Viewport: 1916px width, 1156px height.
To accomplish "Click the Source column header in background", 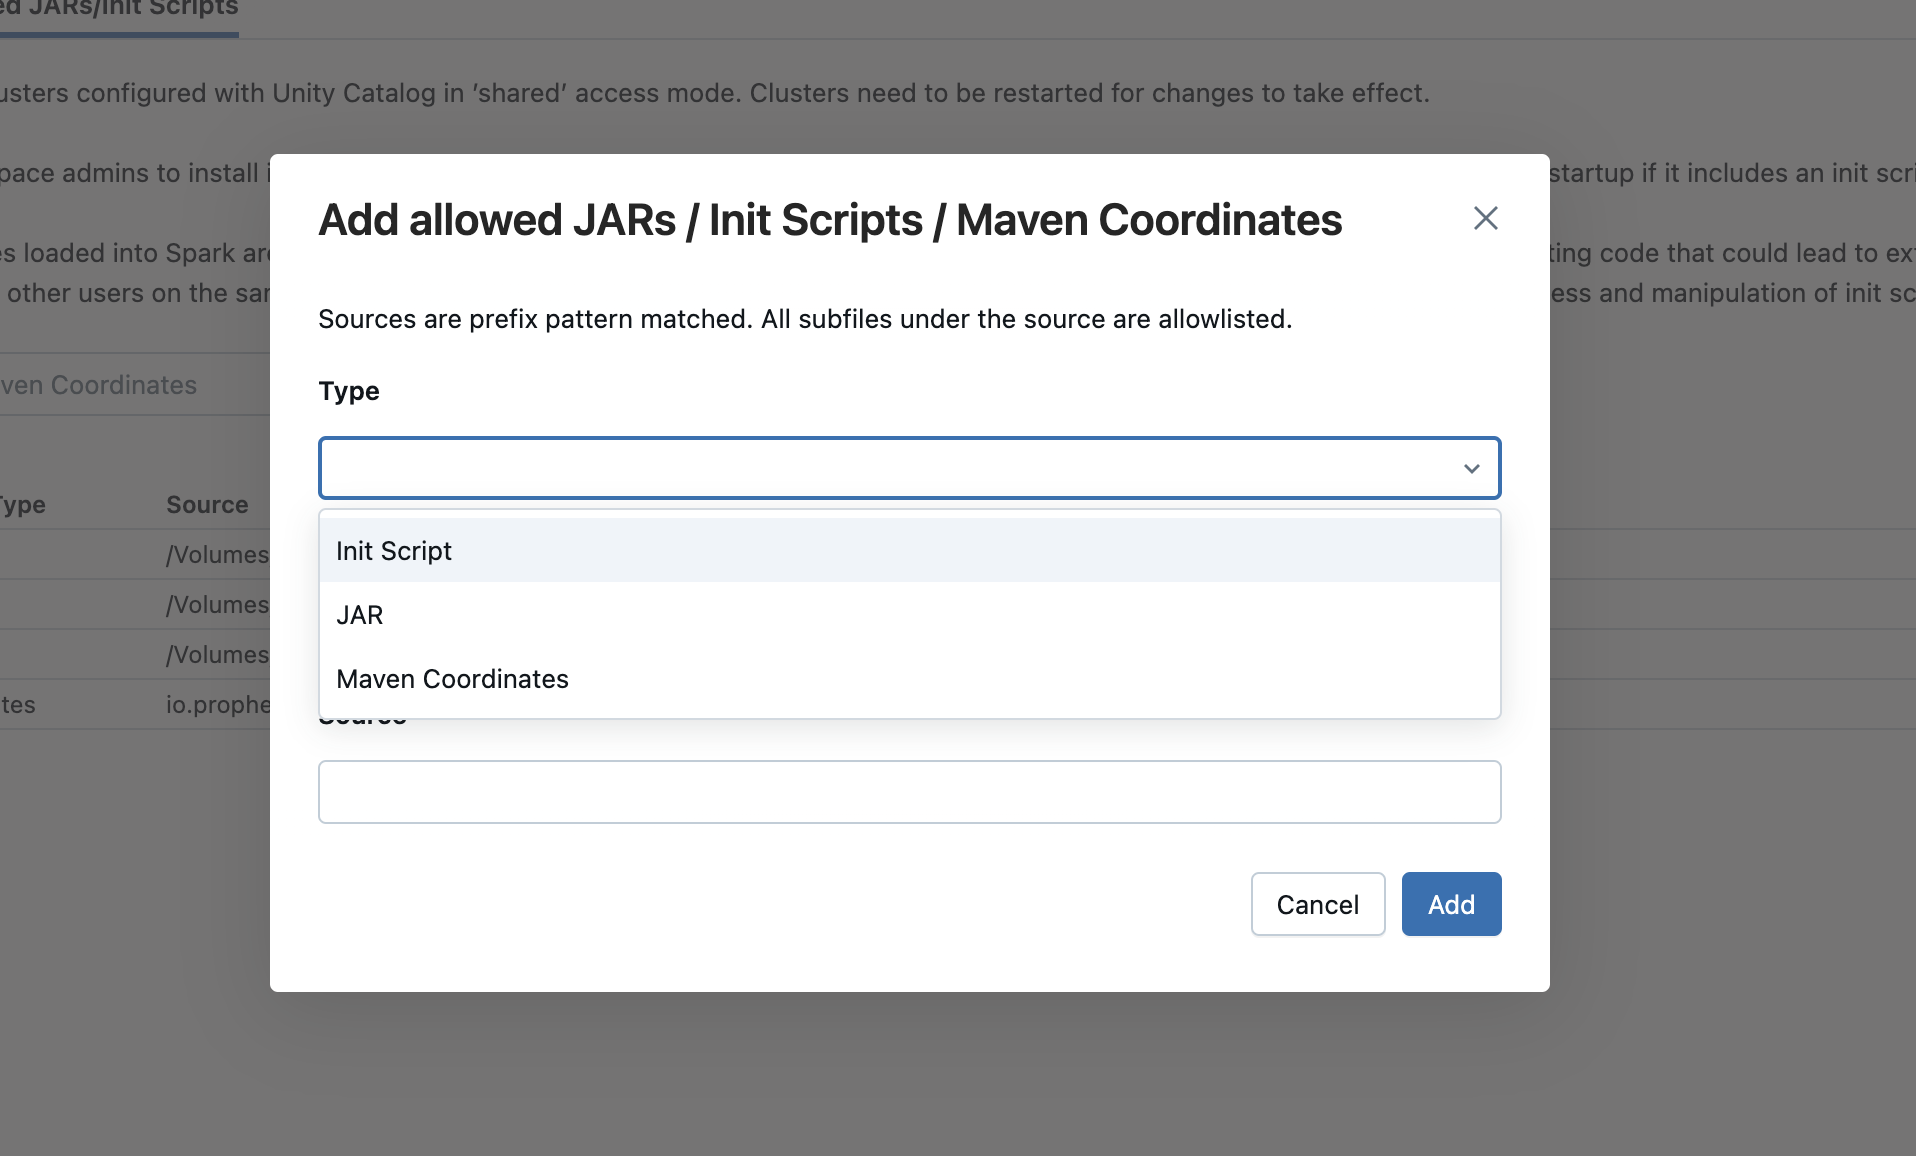I will click(x=207, y=505).
